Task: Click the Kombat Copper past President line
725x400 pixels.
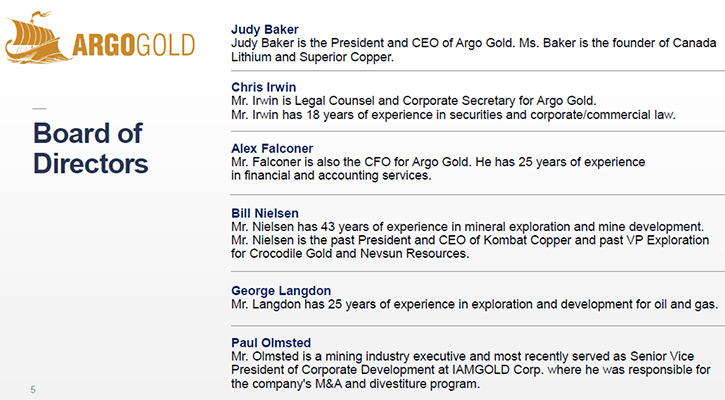Action: point(470,240)
